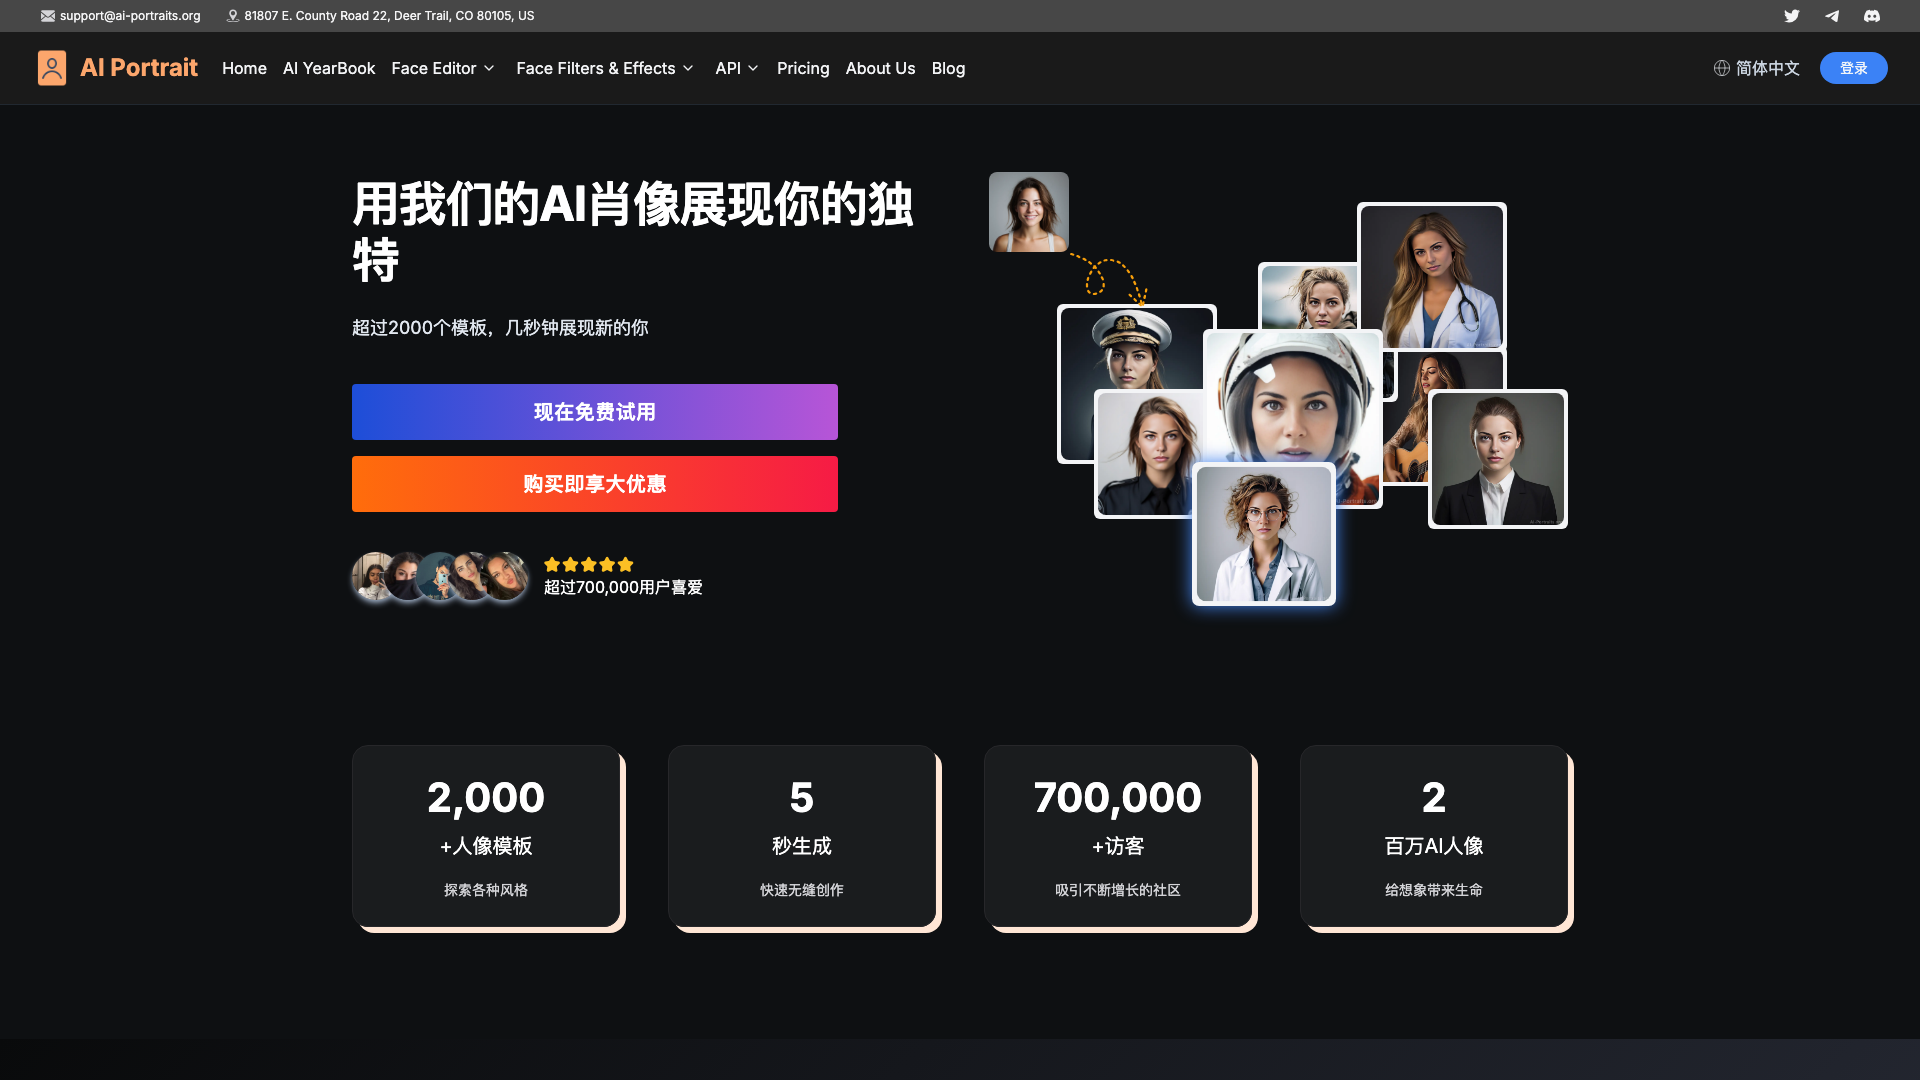Click the 2 百万AI人像 stat card
The image size is (1920, 1080).
[x=1434, y=836]
